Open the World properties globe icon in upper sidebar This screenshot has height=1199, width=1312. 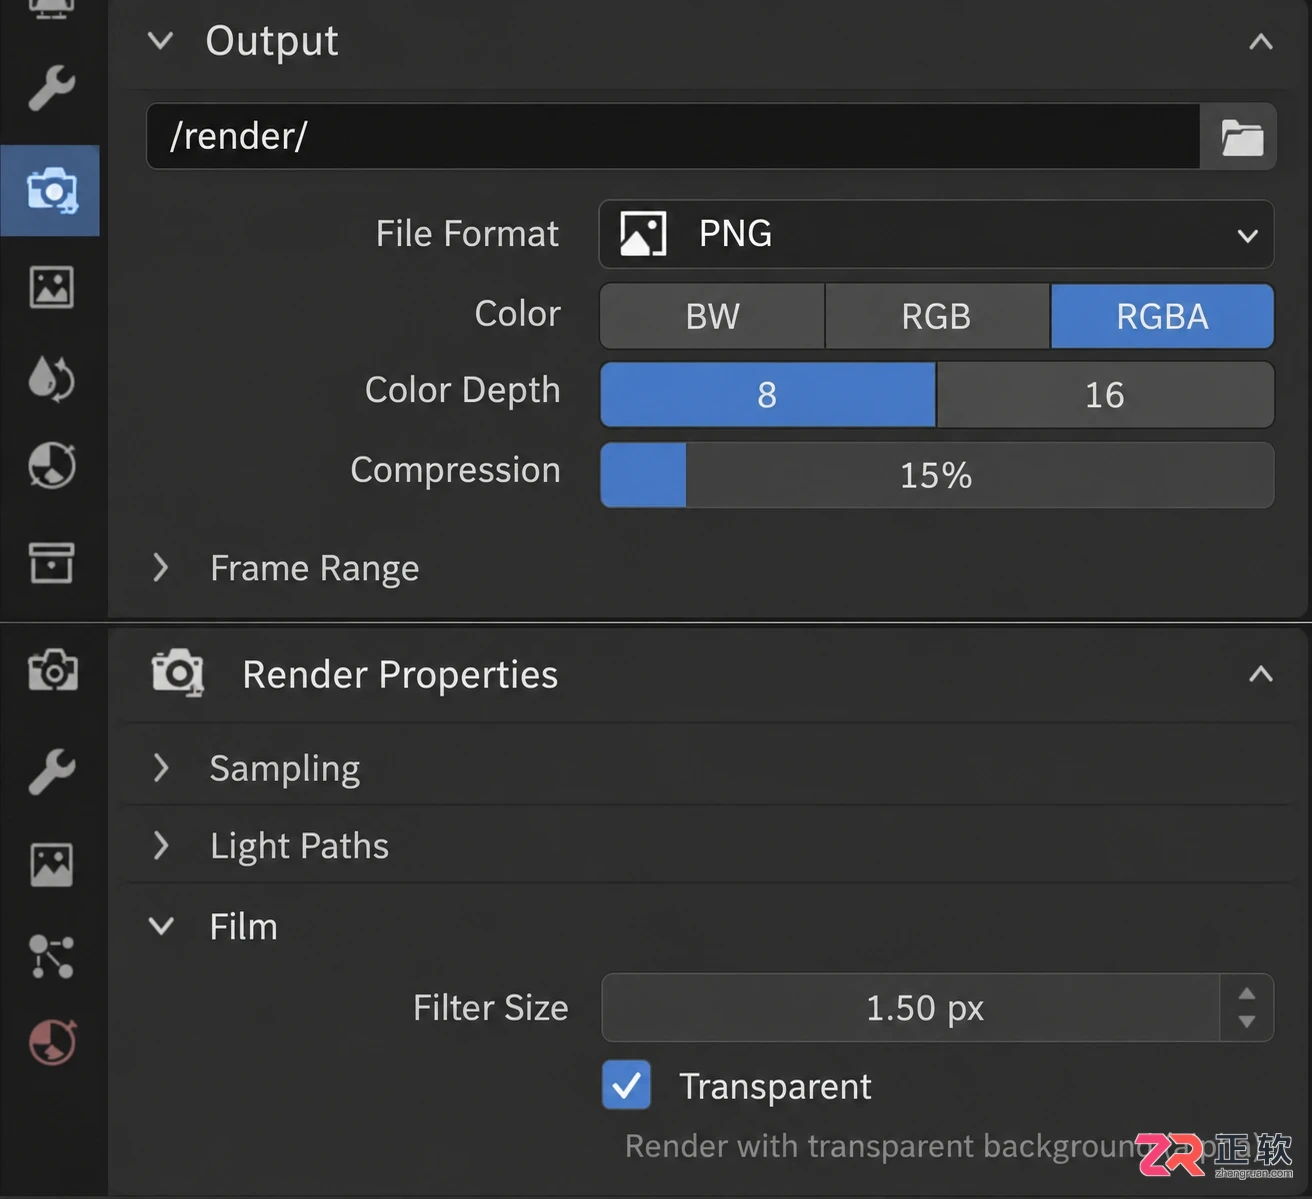coord(51,465)
